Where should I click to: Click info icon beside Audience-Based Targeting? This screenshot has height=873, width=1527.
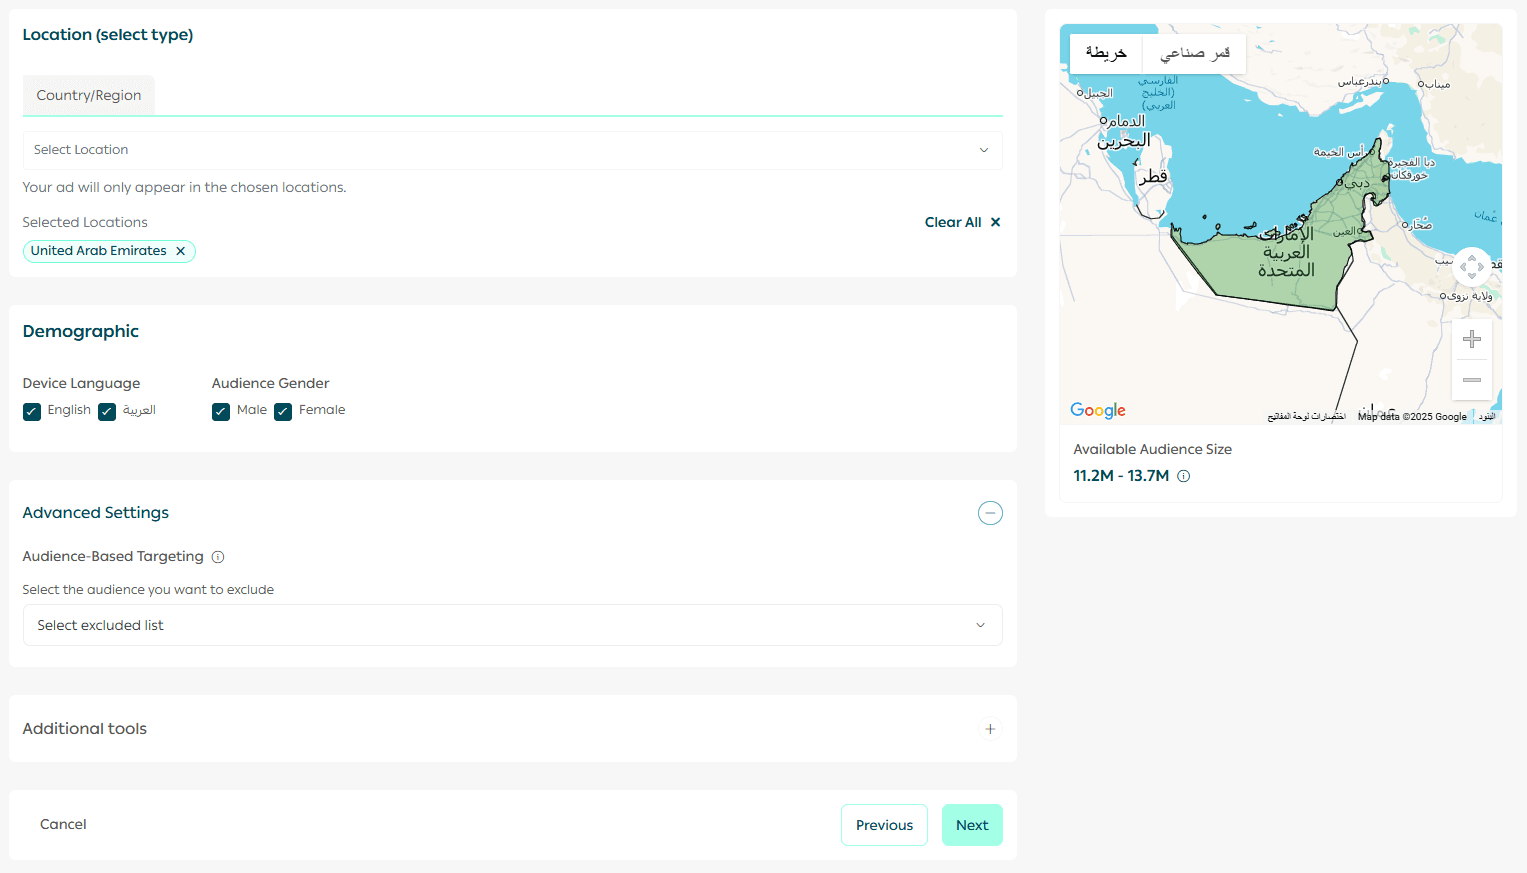coord(218,557)
